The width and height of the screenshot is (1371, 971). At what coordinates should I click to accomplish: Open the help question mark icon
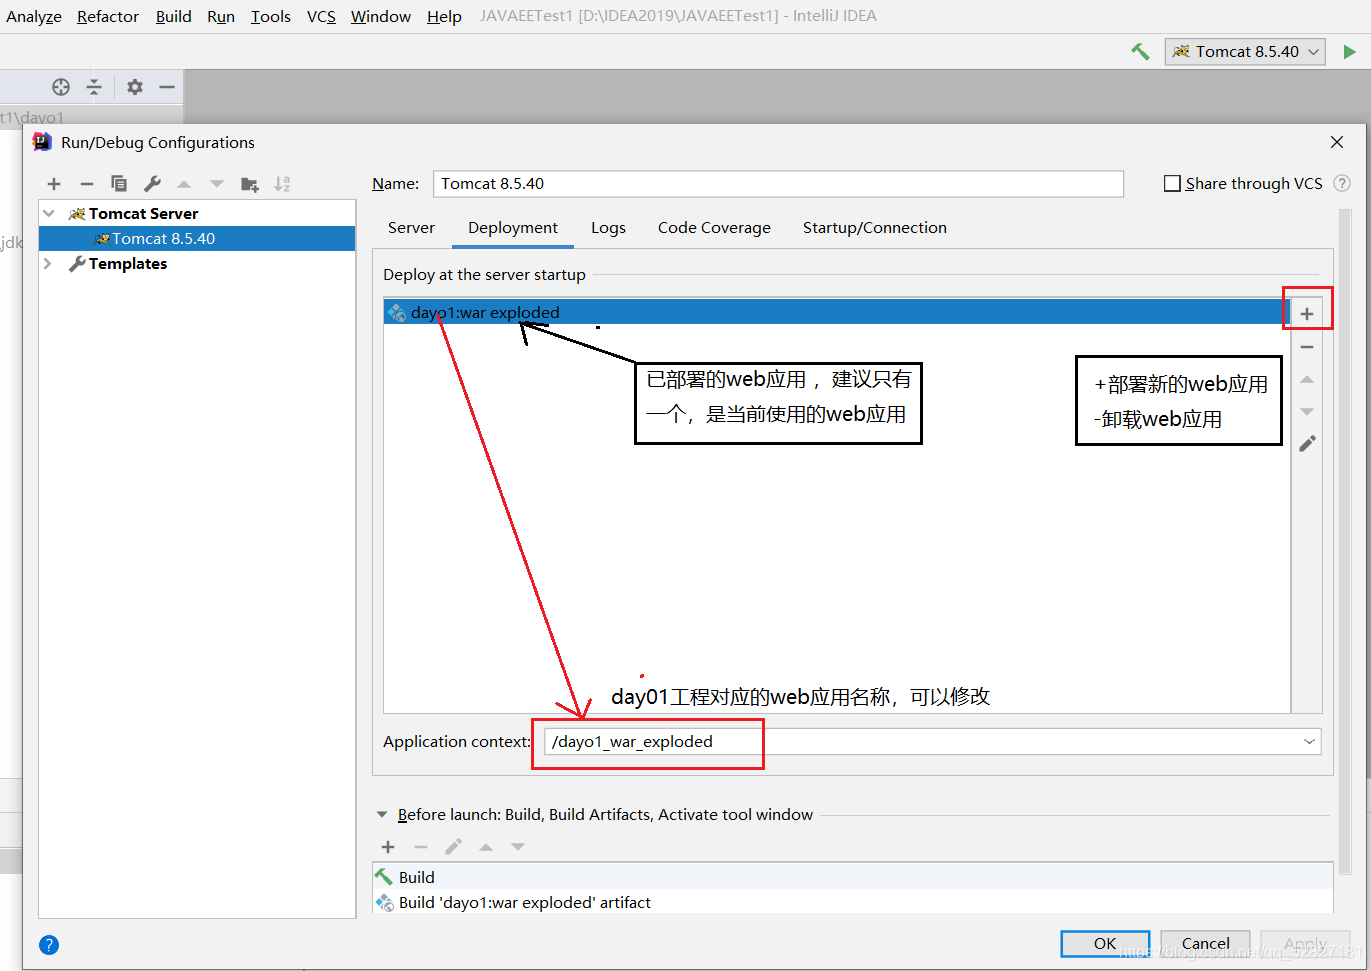49,945
